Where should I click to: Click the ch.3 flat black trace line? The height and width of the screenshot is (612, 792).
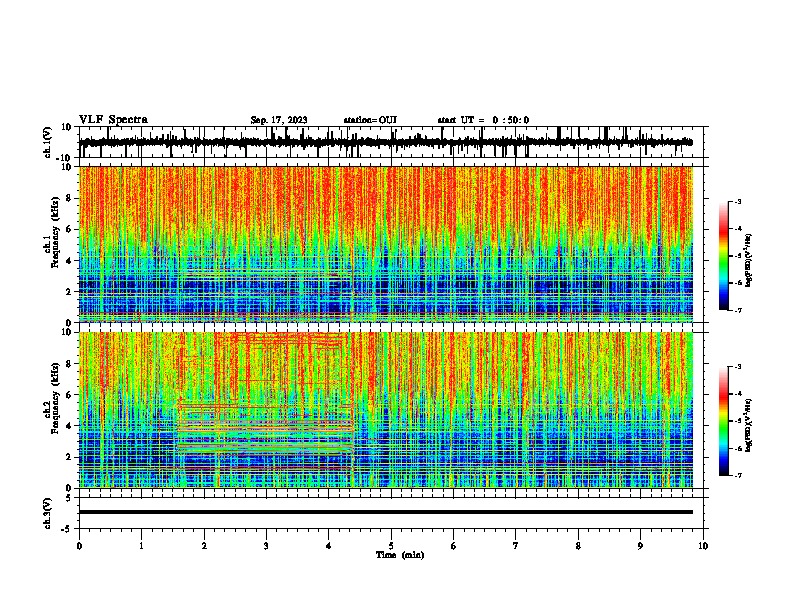click(x=386, y=512)
